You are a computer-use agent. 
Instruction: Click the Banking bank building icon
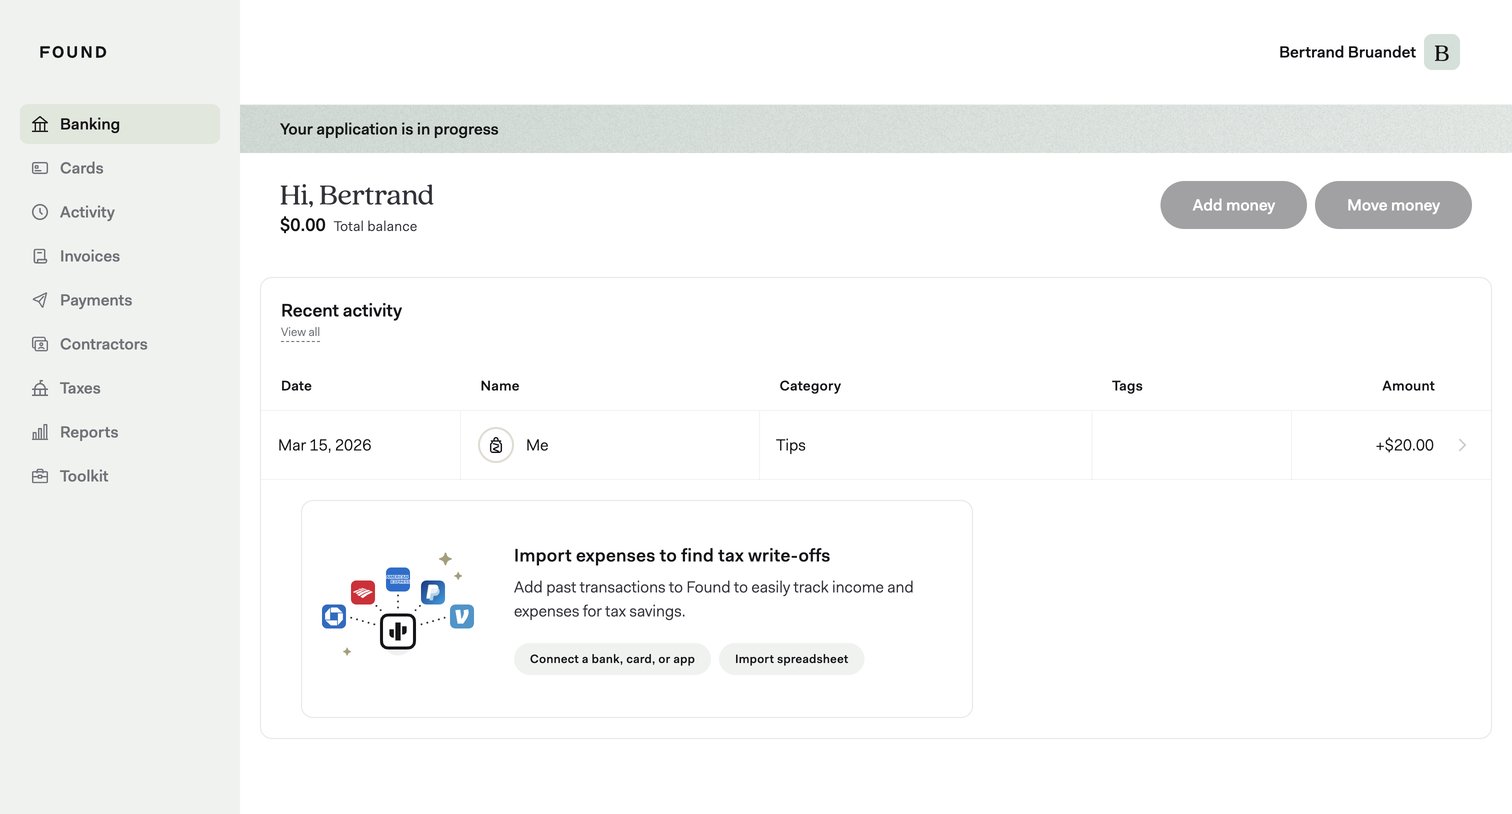(40, 124)
